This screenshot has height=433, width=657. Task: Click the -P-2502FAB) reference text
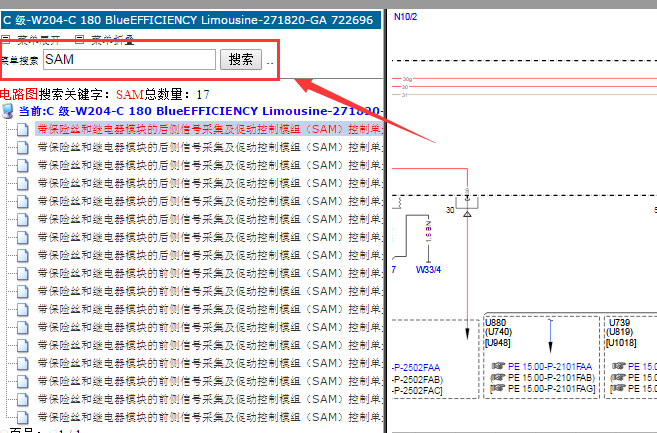[x=417, y=379]
